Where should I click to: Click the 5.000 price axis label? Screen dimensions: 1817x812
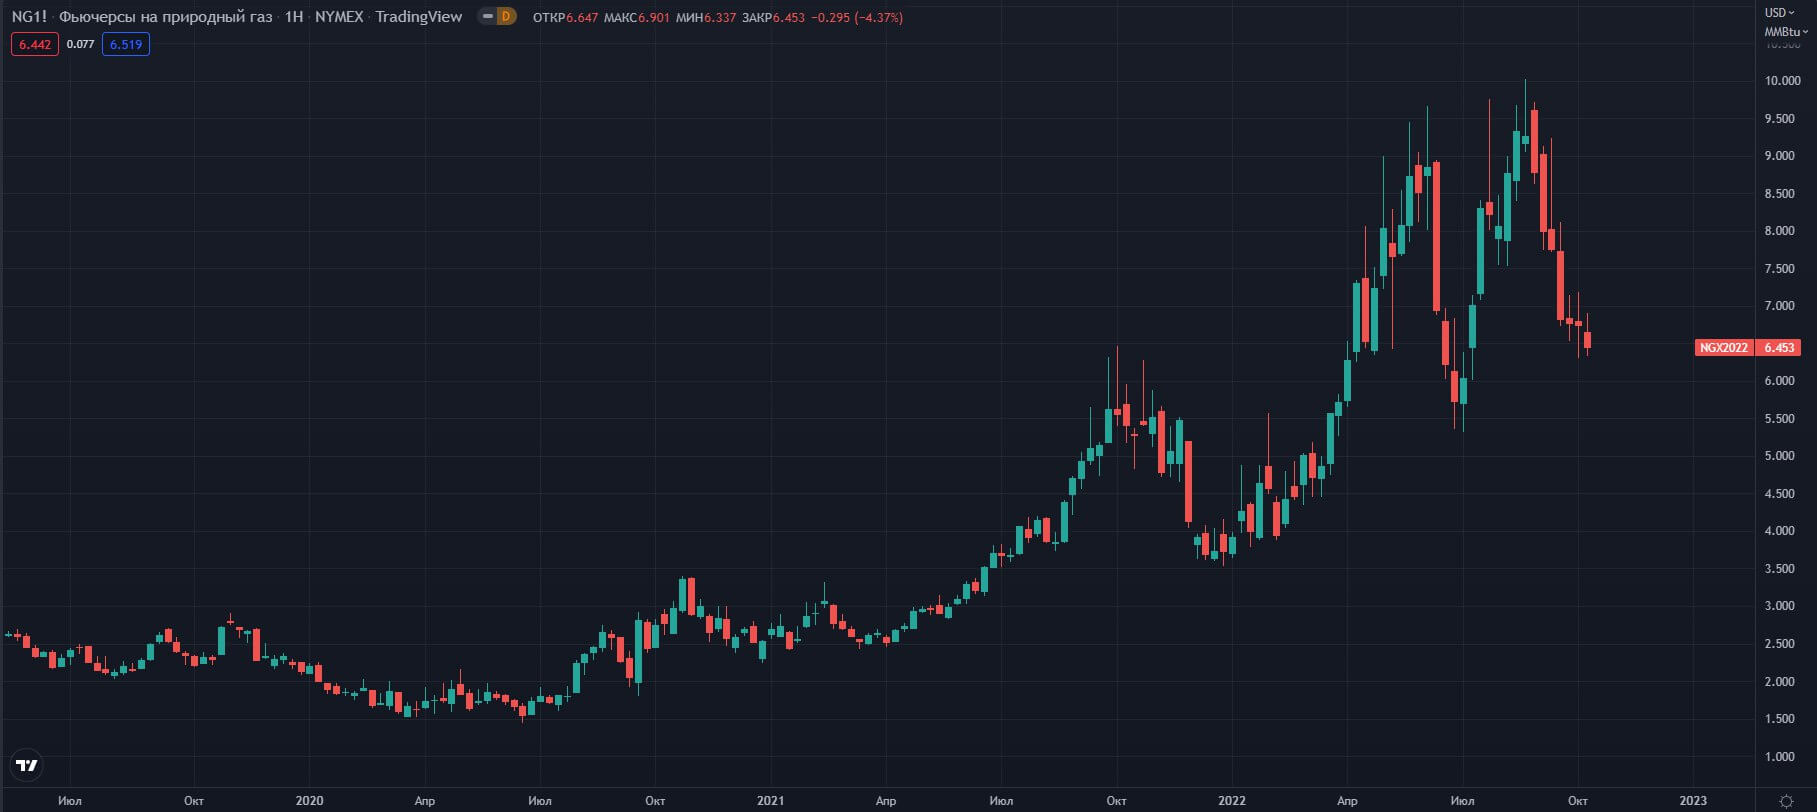click(x=1779, y=456)
